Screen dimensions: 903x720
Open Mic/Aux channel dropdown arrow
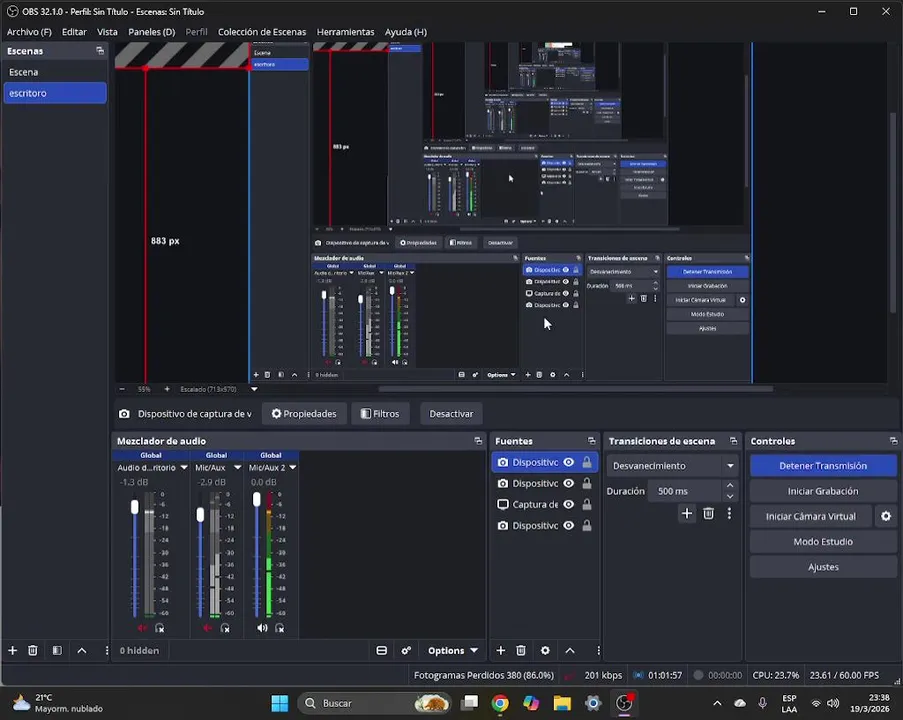click(x=237, y=467)
